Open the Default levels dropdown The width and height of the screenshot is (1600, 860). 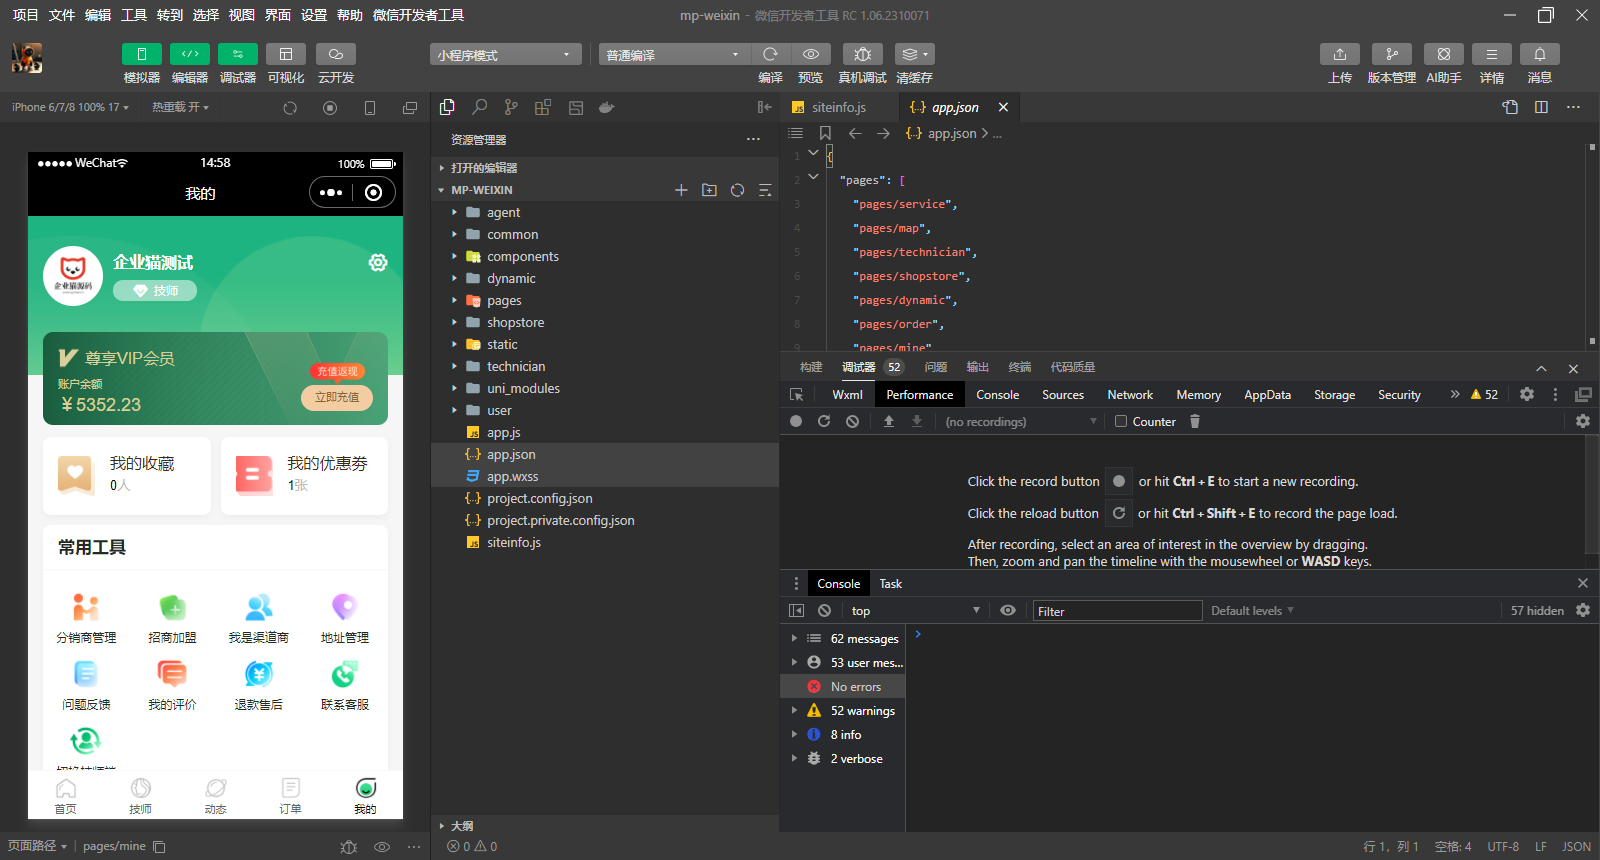tap(1252, 611)
